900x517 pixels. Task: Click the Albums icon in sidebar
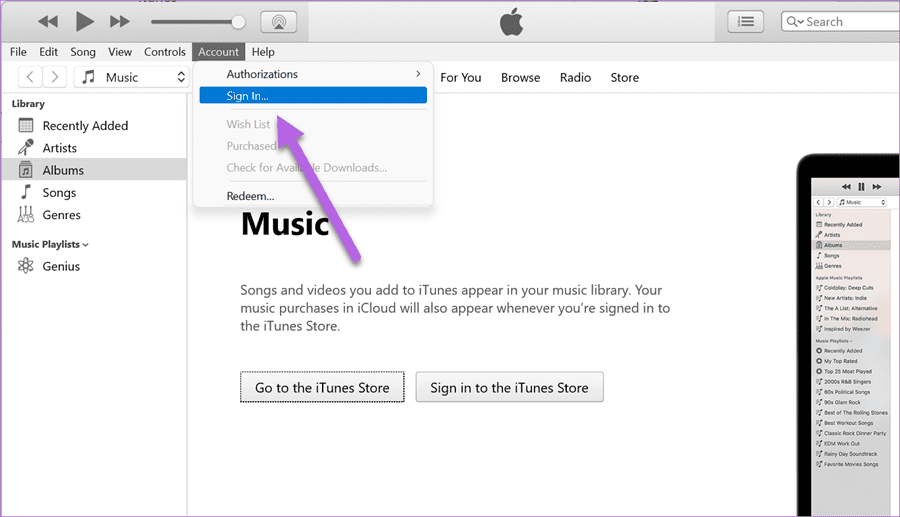[26, 170]
